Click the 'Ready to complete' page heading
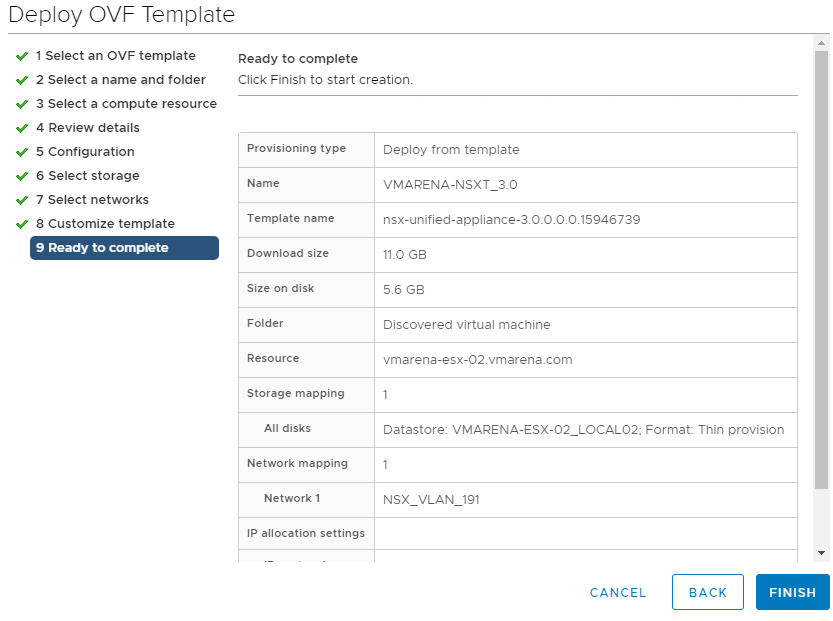The height and width of the screenshot is (621, 833). point(298,59)
